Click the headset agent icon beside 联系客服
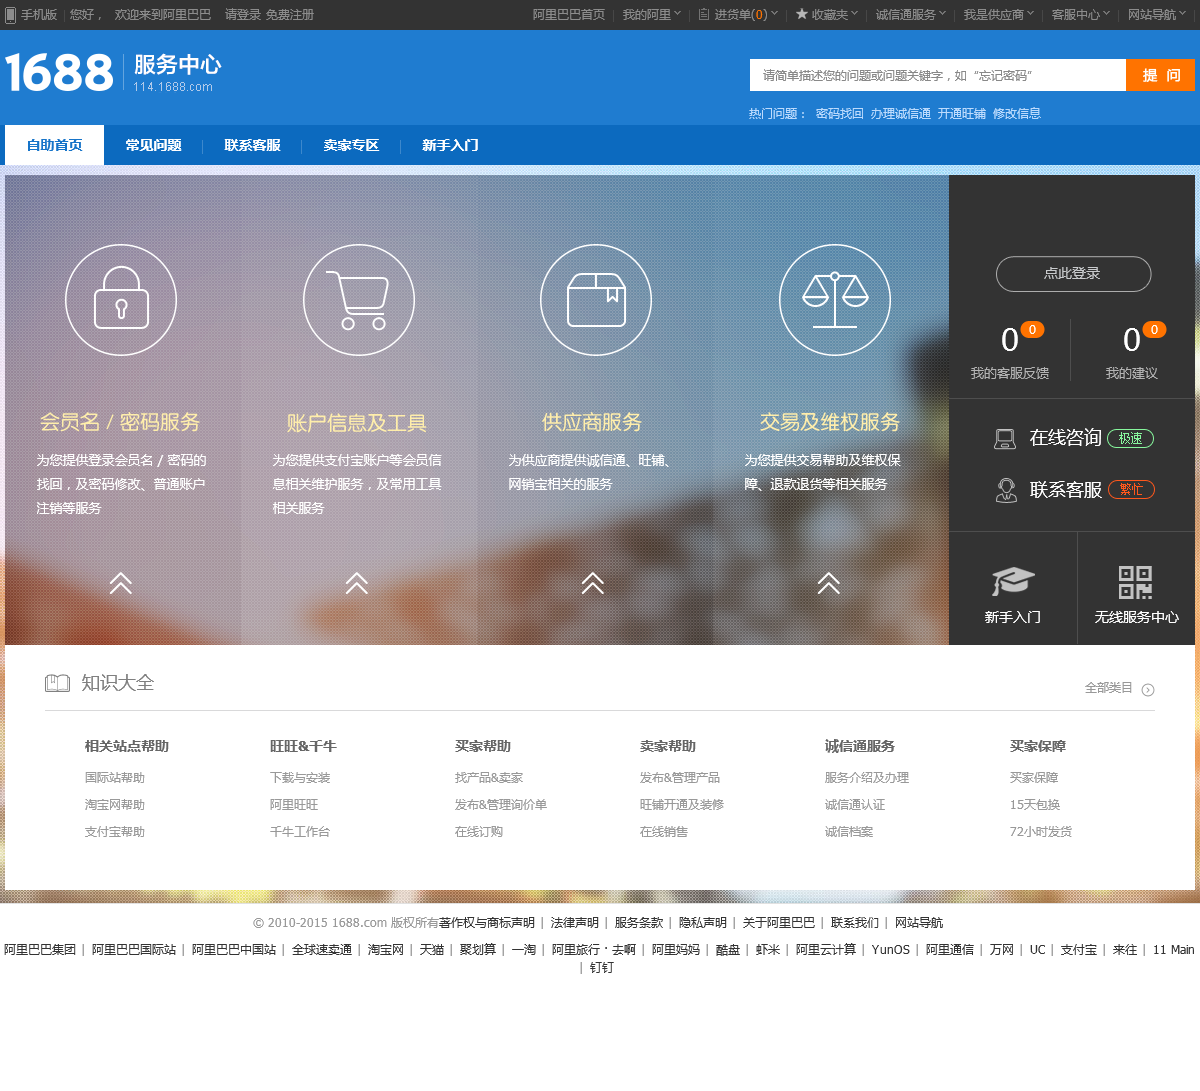The image size is (1200, 1091). click(x=1006, y=490)
